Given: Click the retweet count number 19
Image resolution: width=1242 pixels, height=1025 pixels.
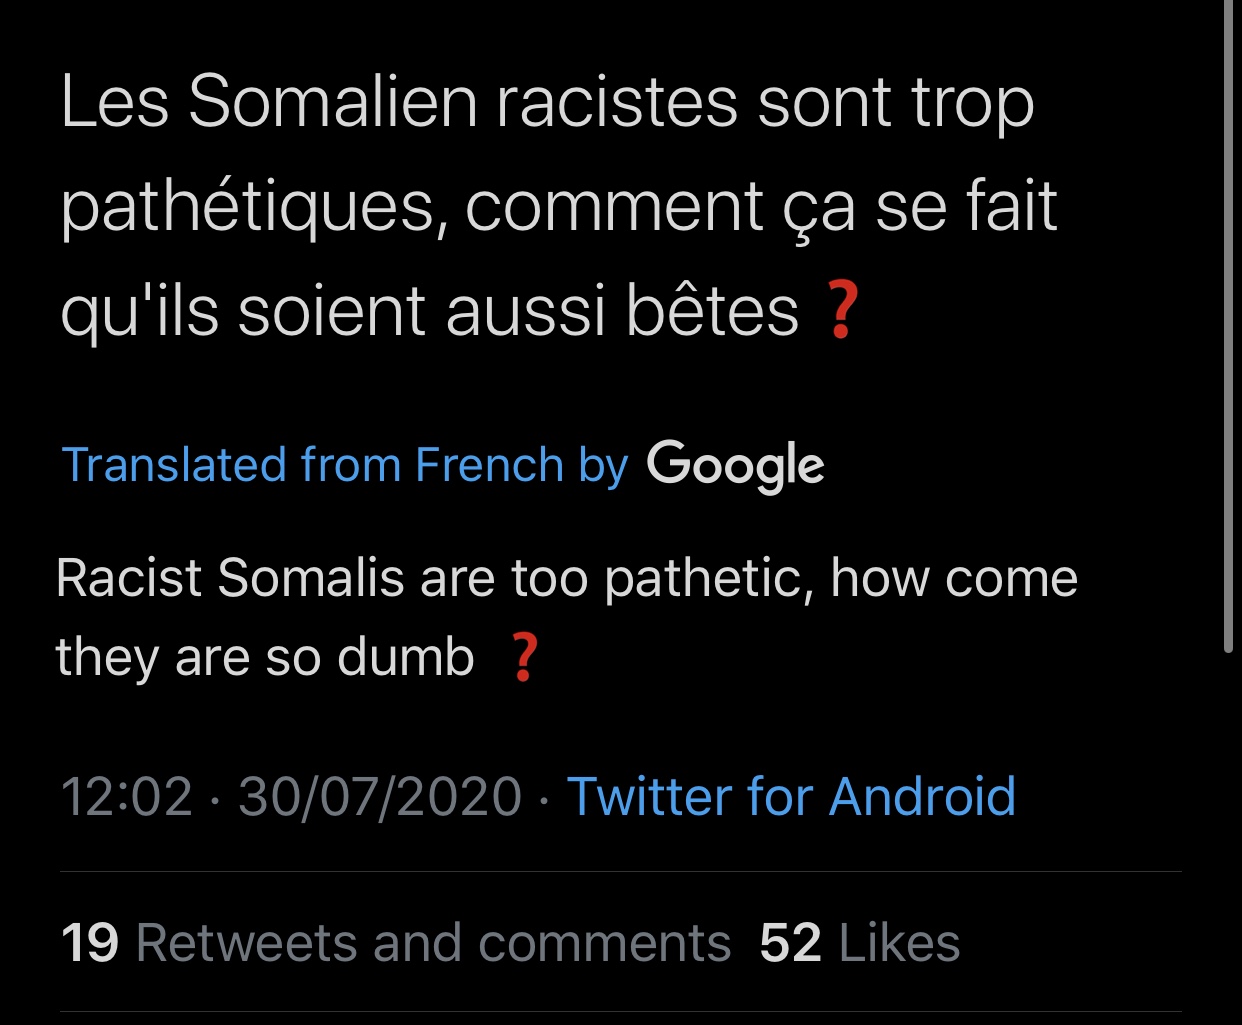Looking at the screenshot, I should coord(90,943).
